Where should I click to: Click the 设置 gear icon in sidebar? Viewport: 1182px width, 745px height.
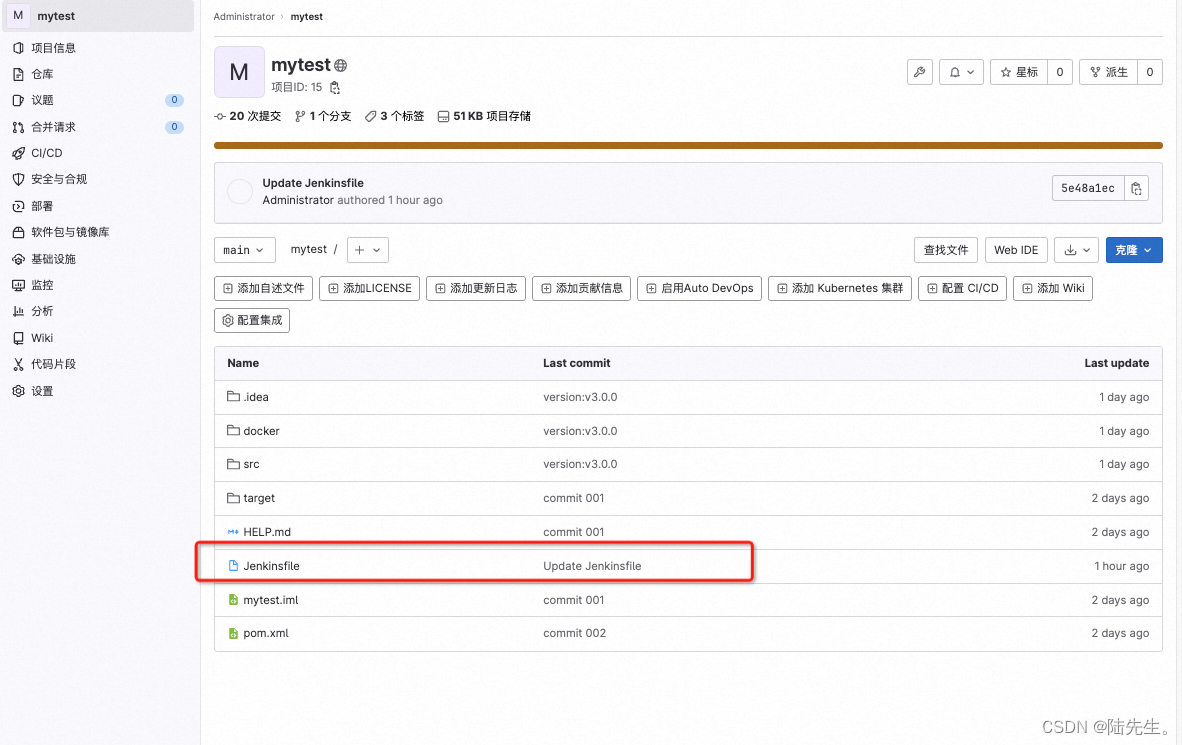coord(18,391)
